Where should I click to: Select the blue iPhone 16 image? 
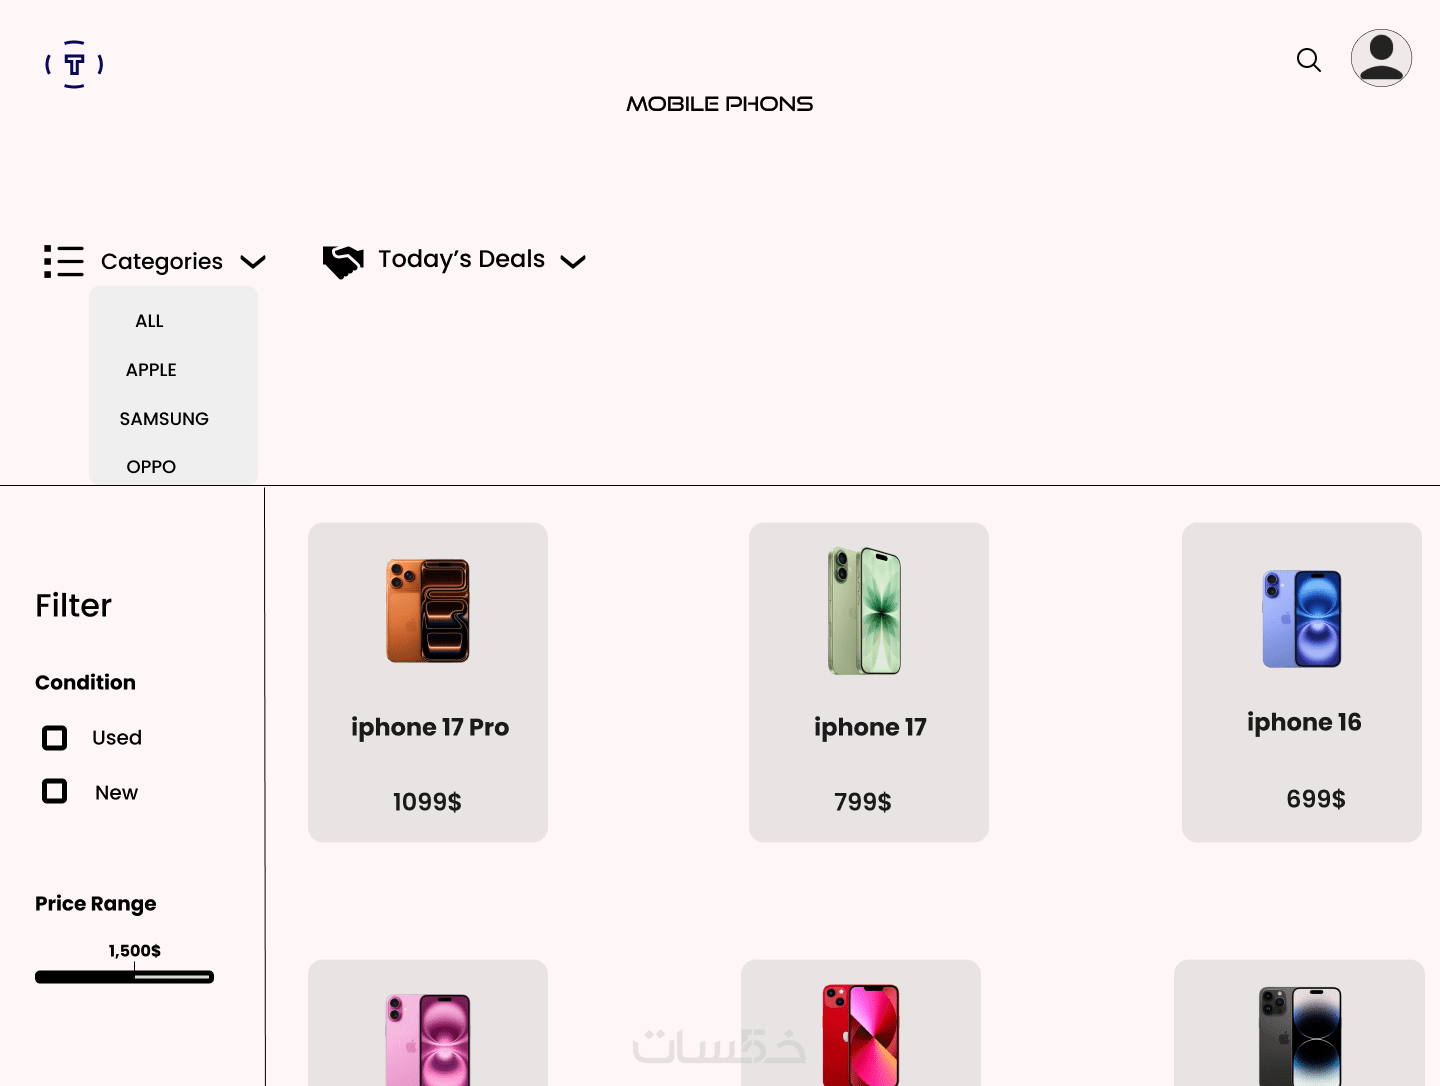coord(1302,619)
